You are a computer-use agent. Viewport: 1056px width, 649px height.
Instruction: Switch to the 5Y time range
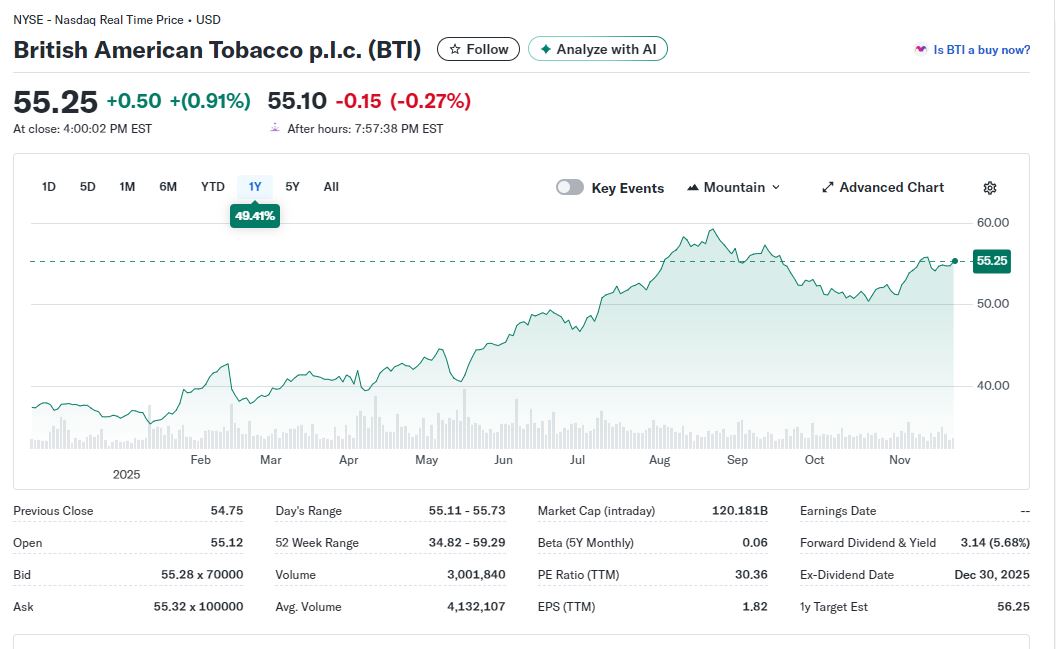292,187
